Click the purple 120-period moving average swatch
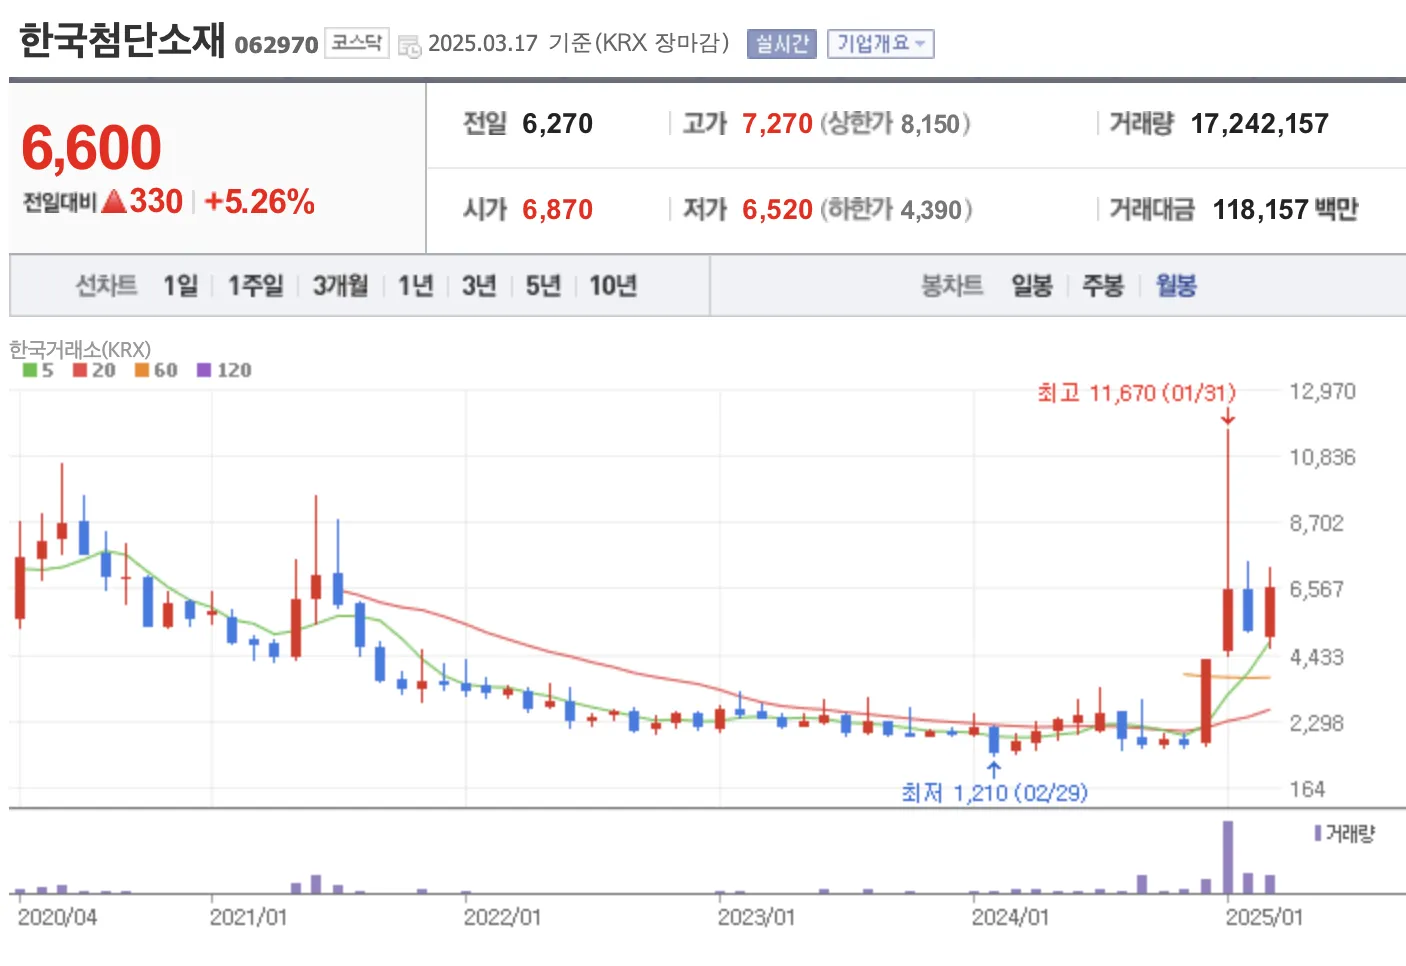This screenshot has height=966, width=1406. point(204,370)
